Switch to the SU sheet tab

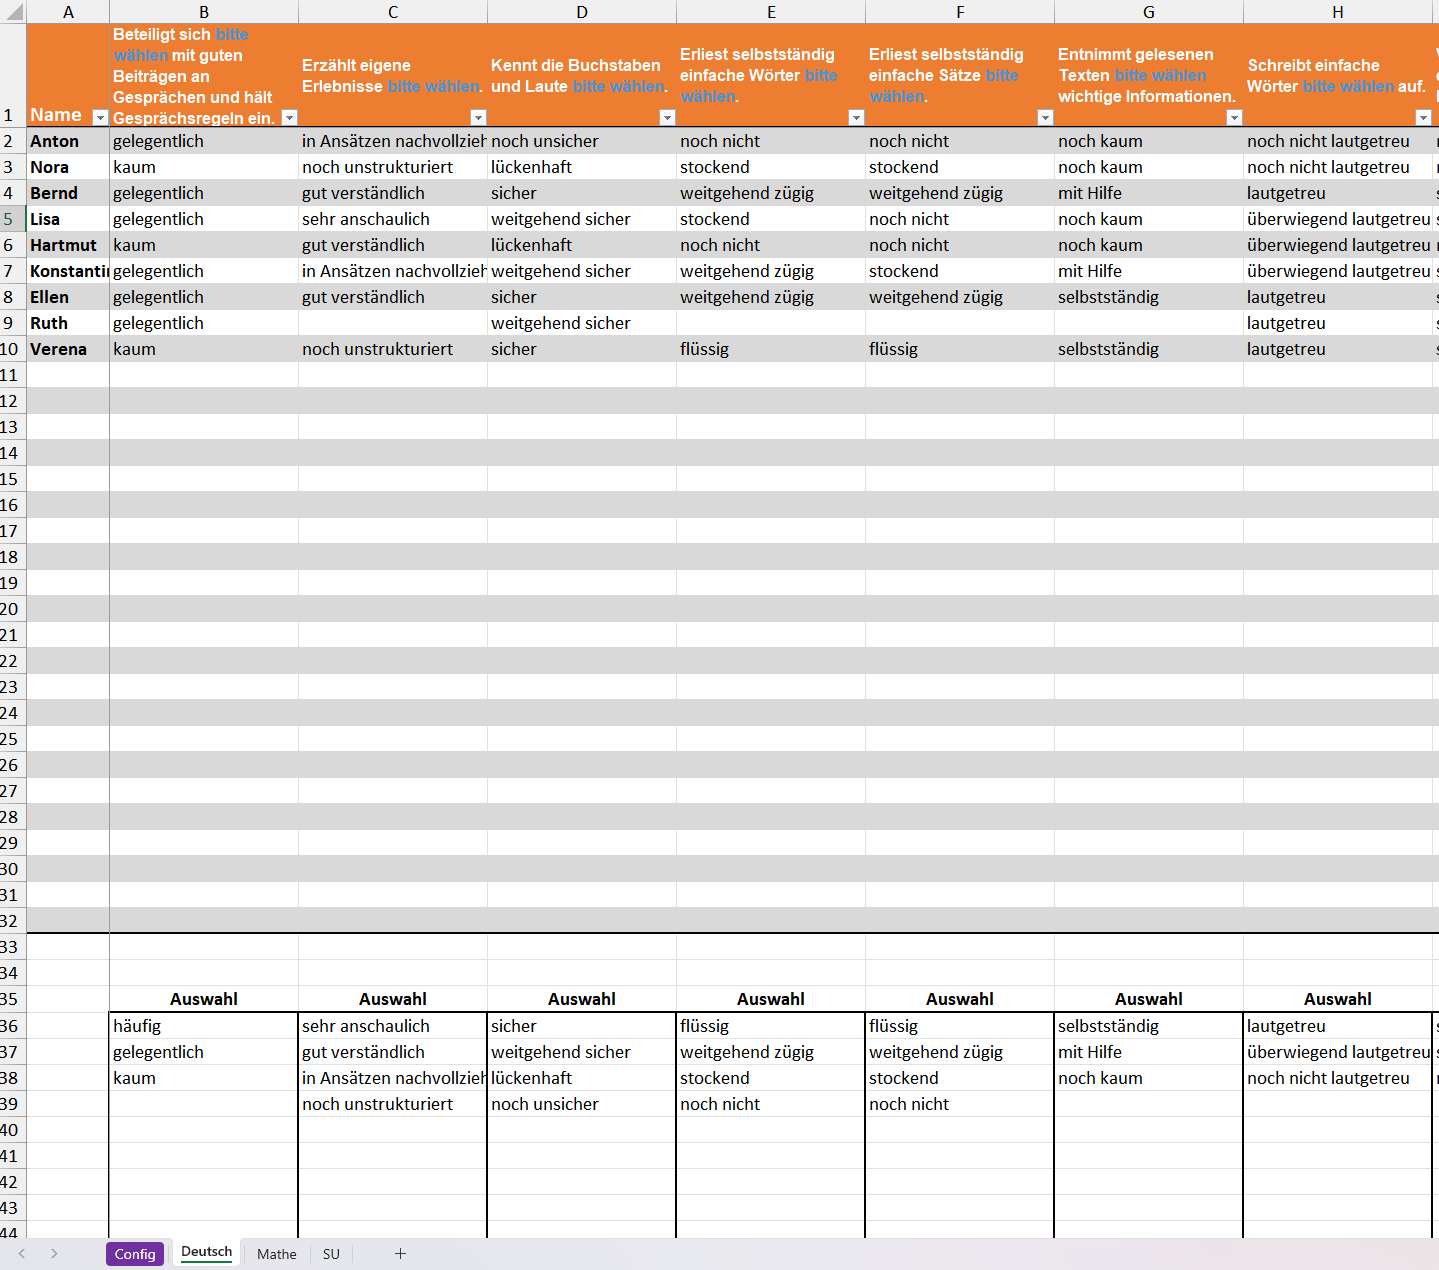click(331, 1254)
